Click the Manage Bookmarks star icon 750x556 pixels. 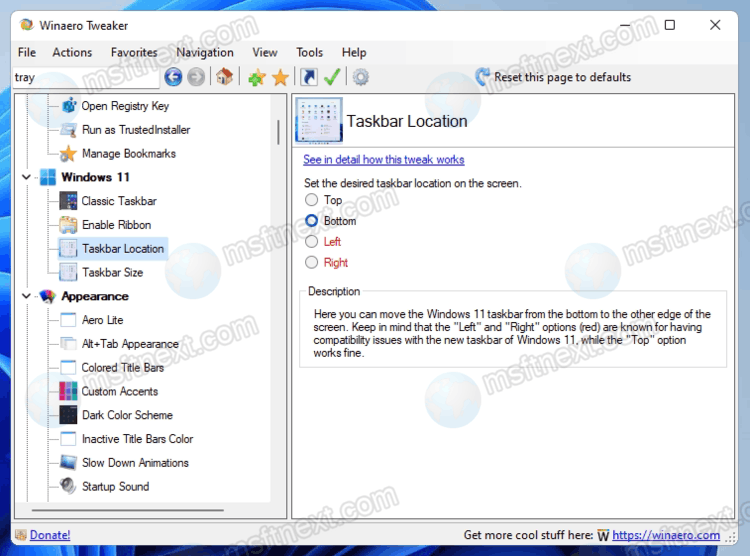pyautogui.click(x=68, y=154)
